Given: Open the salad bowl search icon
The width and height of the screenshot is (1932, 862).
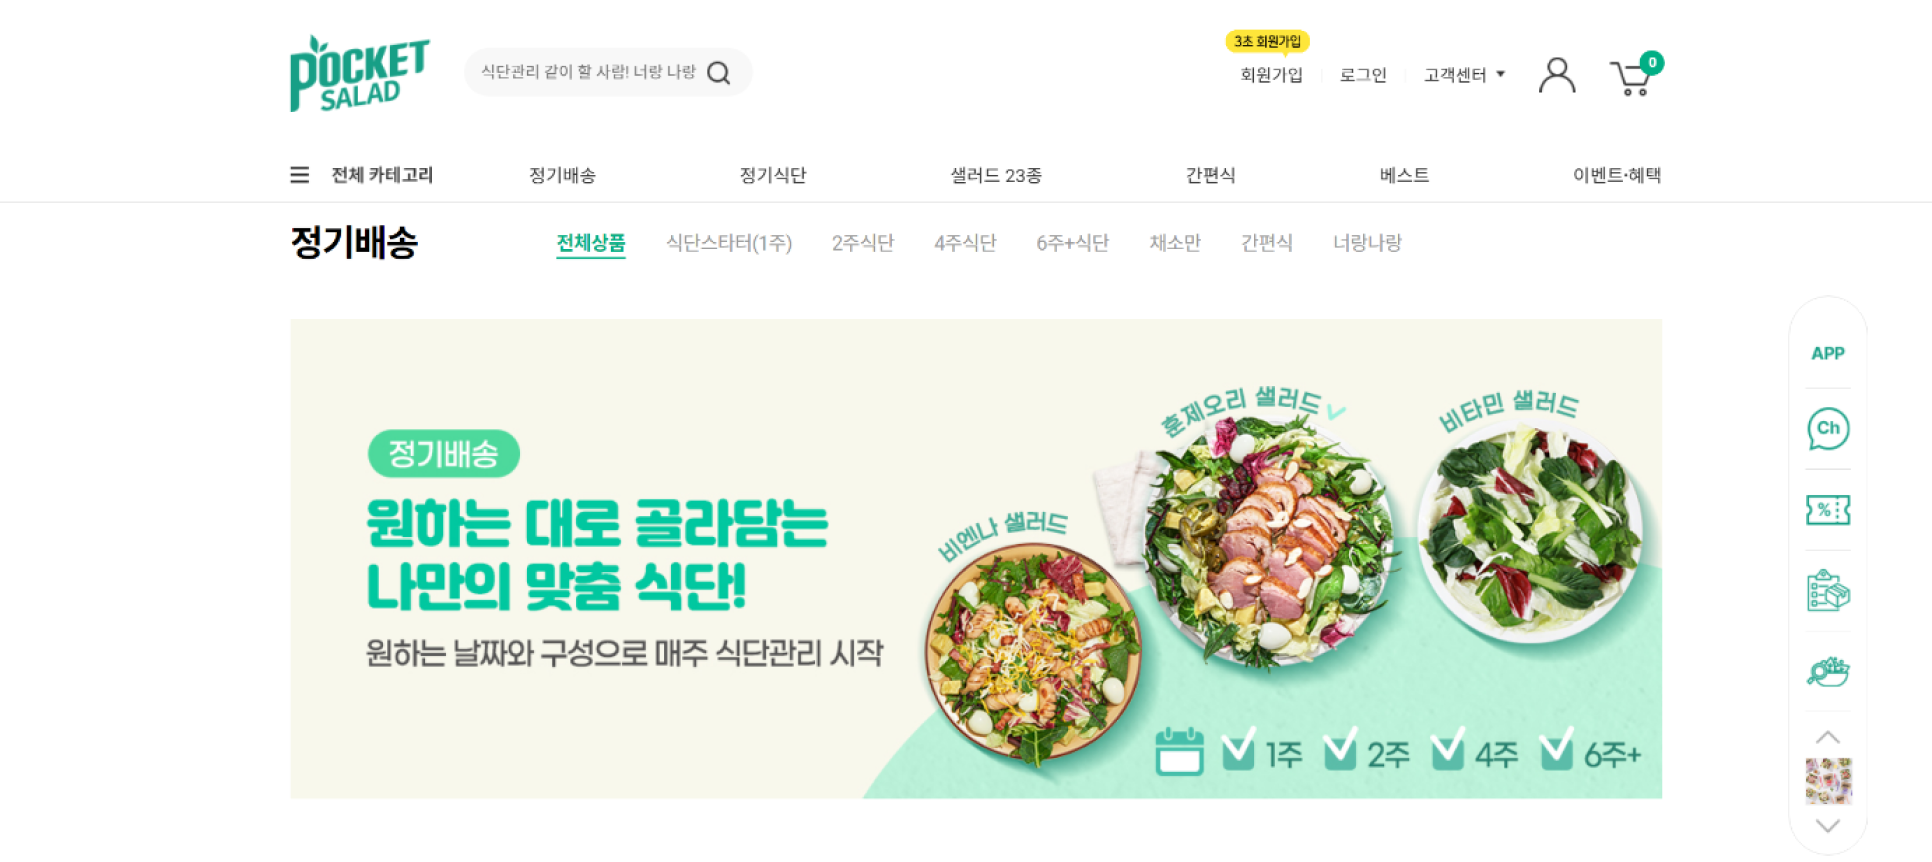Looking at the screenshot, I should pos(1828,671).
